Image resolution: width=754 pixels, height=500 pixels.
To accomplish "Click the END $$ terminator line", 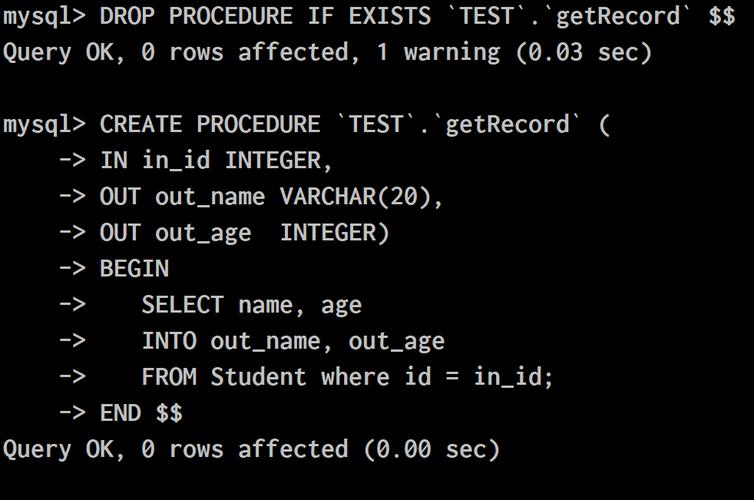I will click(x=141, y=413).
